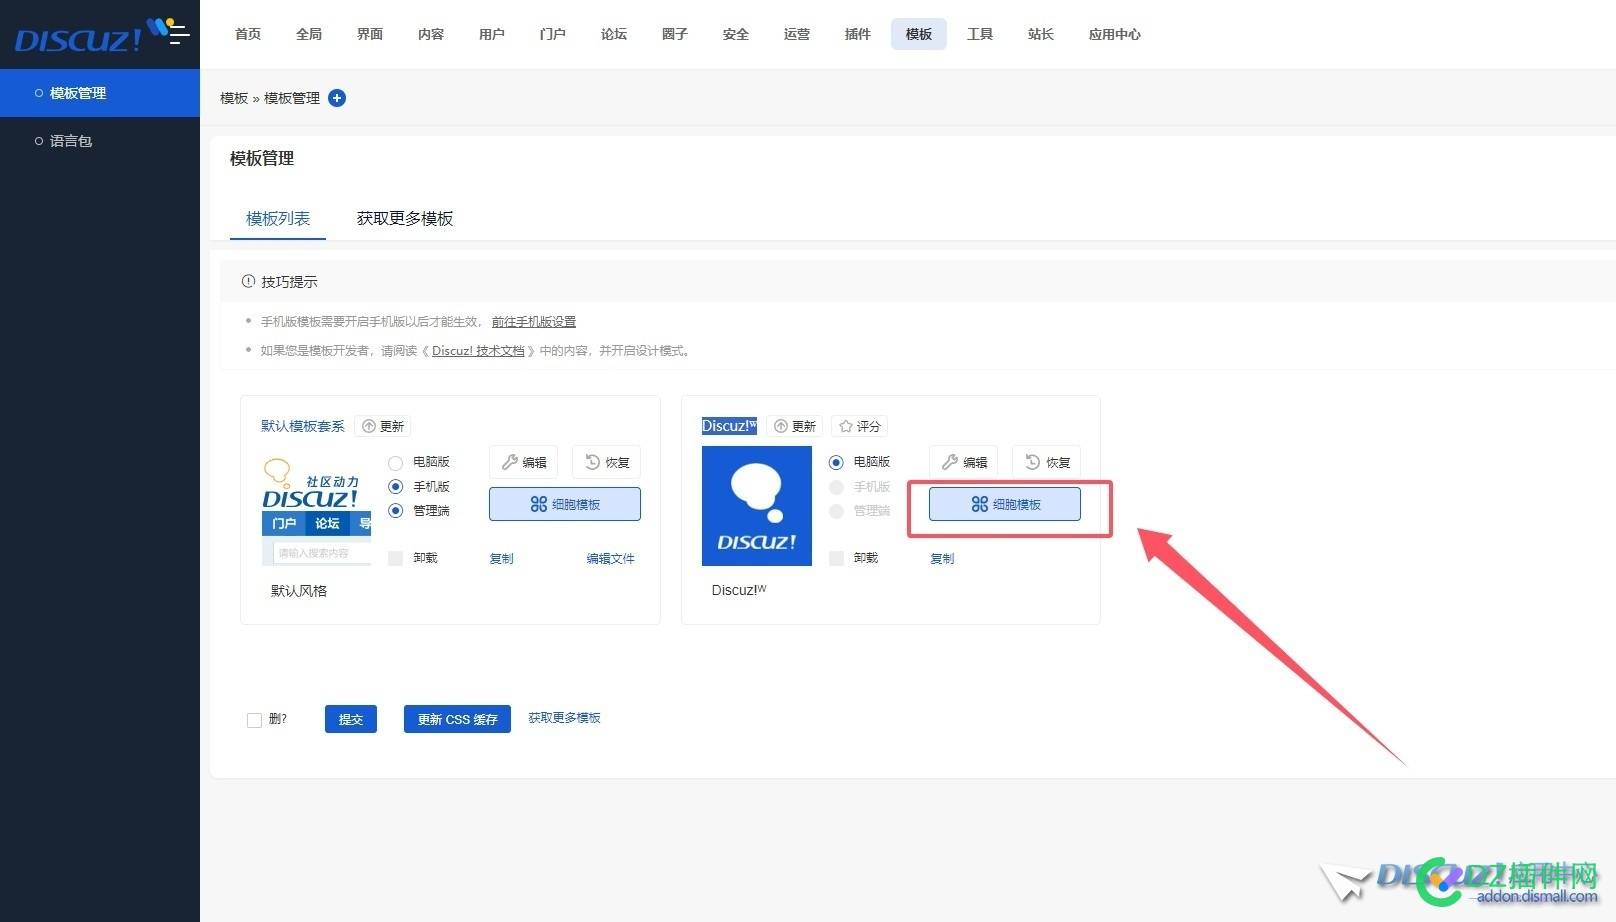Click 编辑 wrench button on default template card
The image size is (1616, 922).
524,462
